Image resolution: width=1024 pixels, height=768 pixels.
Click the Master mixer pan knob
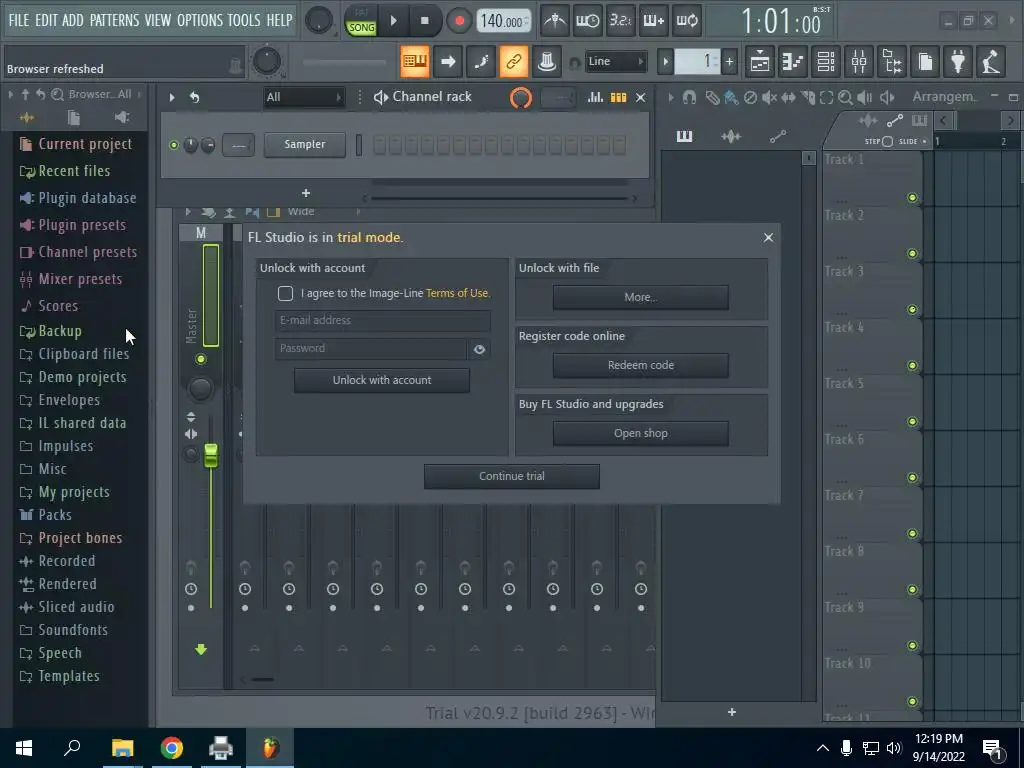(x=200, y=389)
